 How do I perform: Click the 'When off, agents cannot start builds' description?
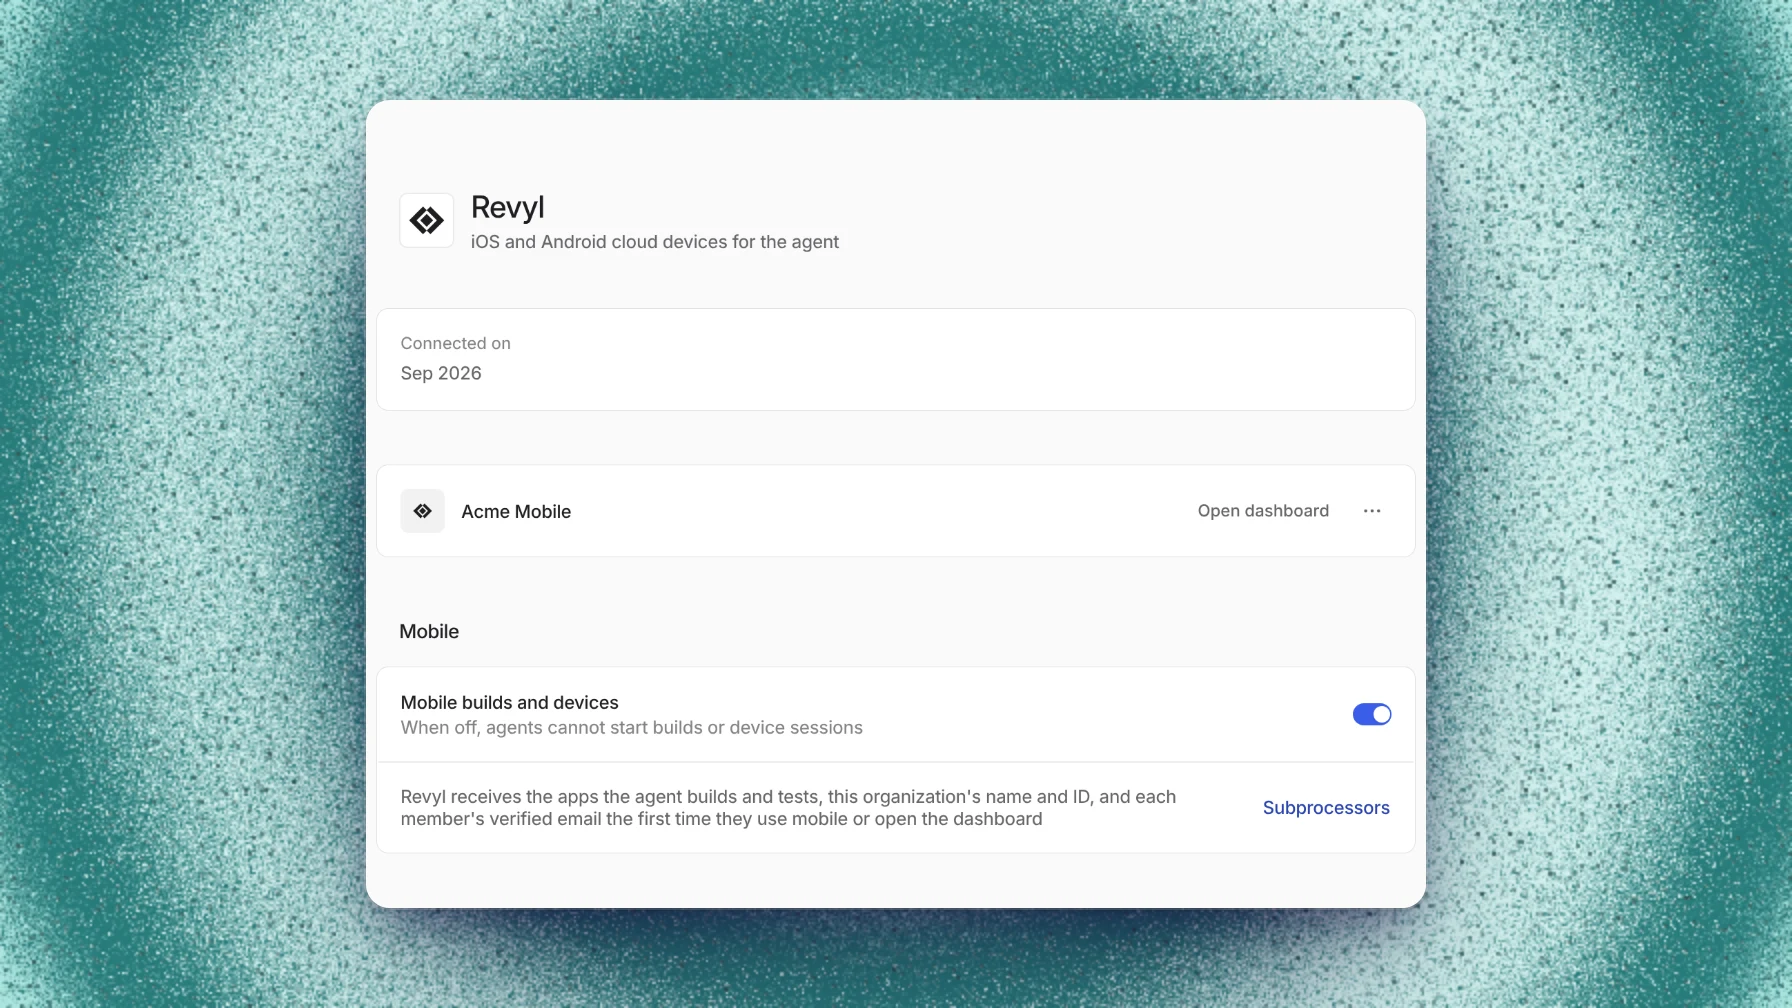(632, 728)
